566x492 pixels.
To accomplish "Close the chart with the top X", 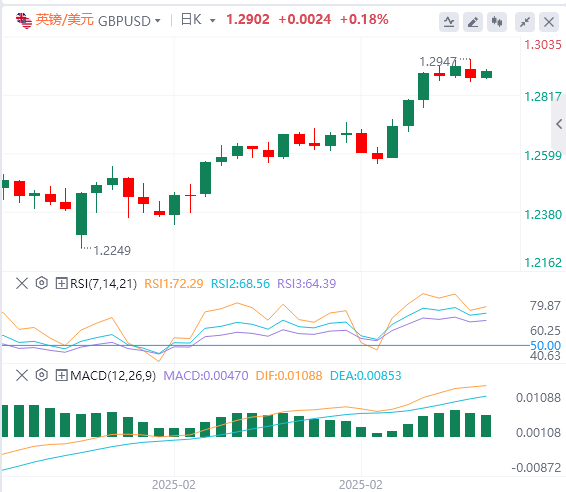I will tap(549, 22).
